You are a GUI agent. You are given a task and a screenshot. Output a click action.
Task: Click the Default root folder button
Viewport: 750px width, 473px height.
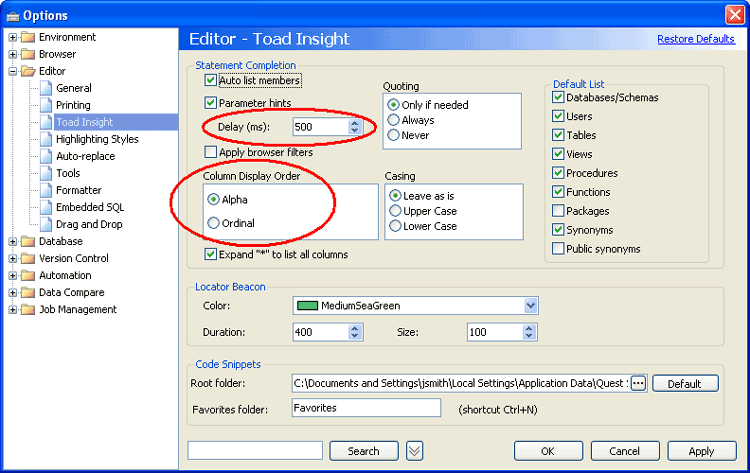click(685, 384)
